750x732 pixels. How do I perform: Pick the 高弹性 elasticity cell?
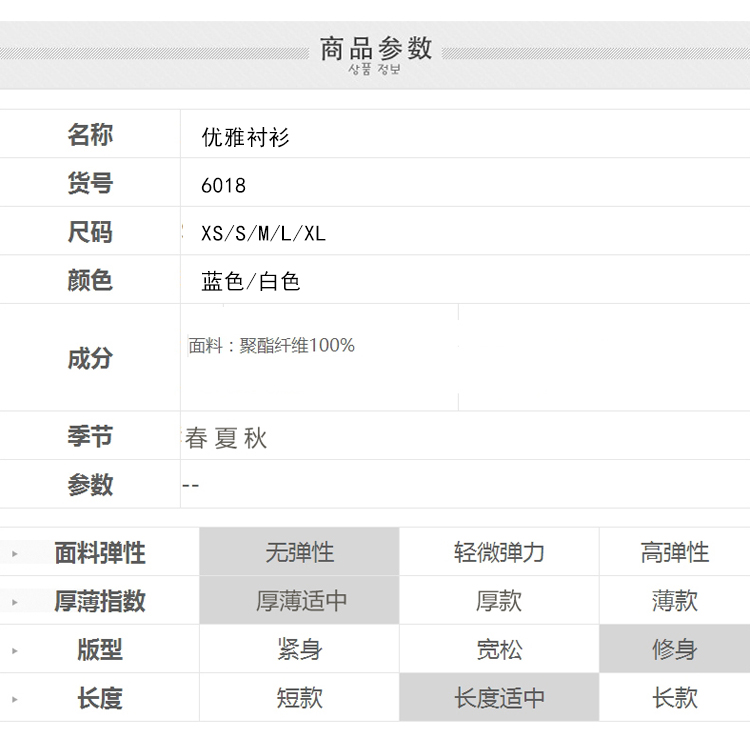click(x=674, y=552)
